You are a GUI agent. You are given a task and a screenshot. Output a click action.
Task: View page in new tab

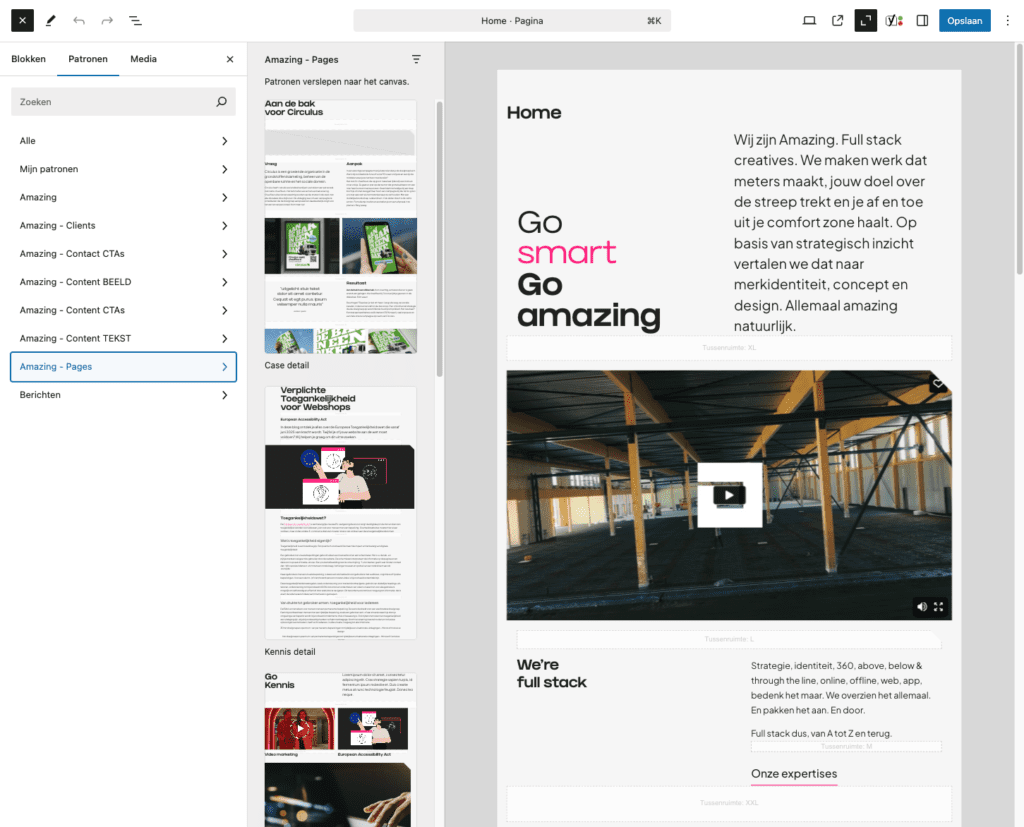837,20
